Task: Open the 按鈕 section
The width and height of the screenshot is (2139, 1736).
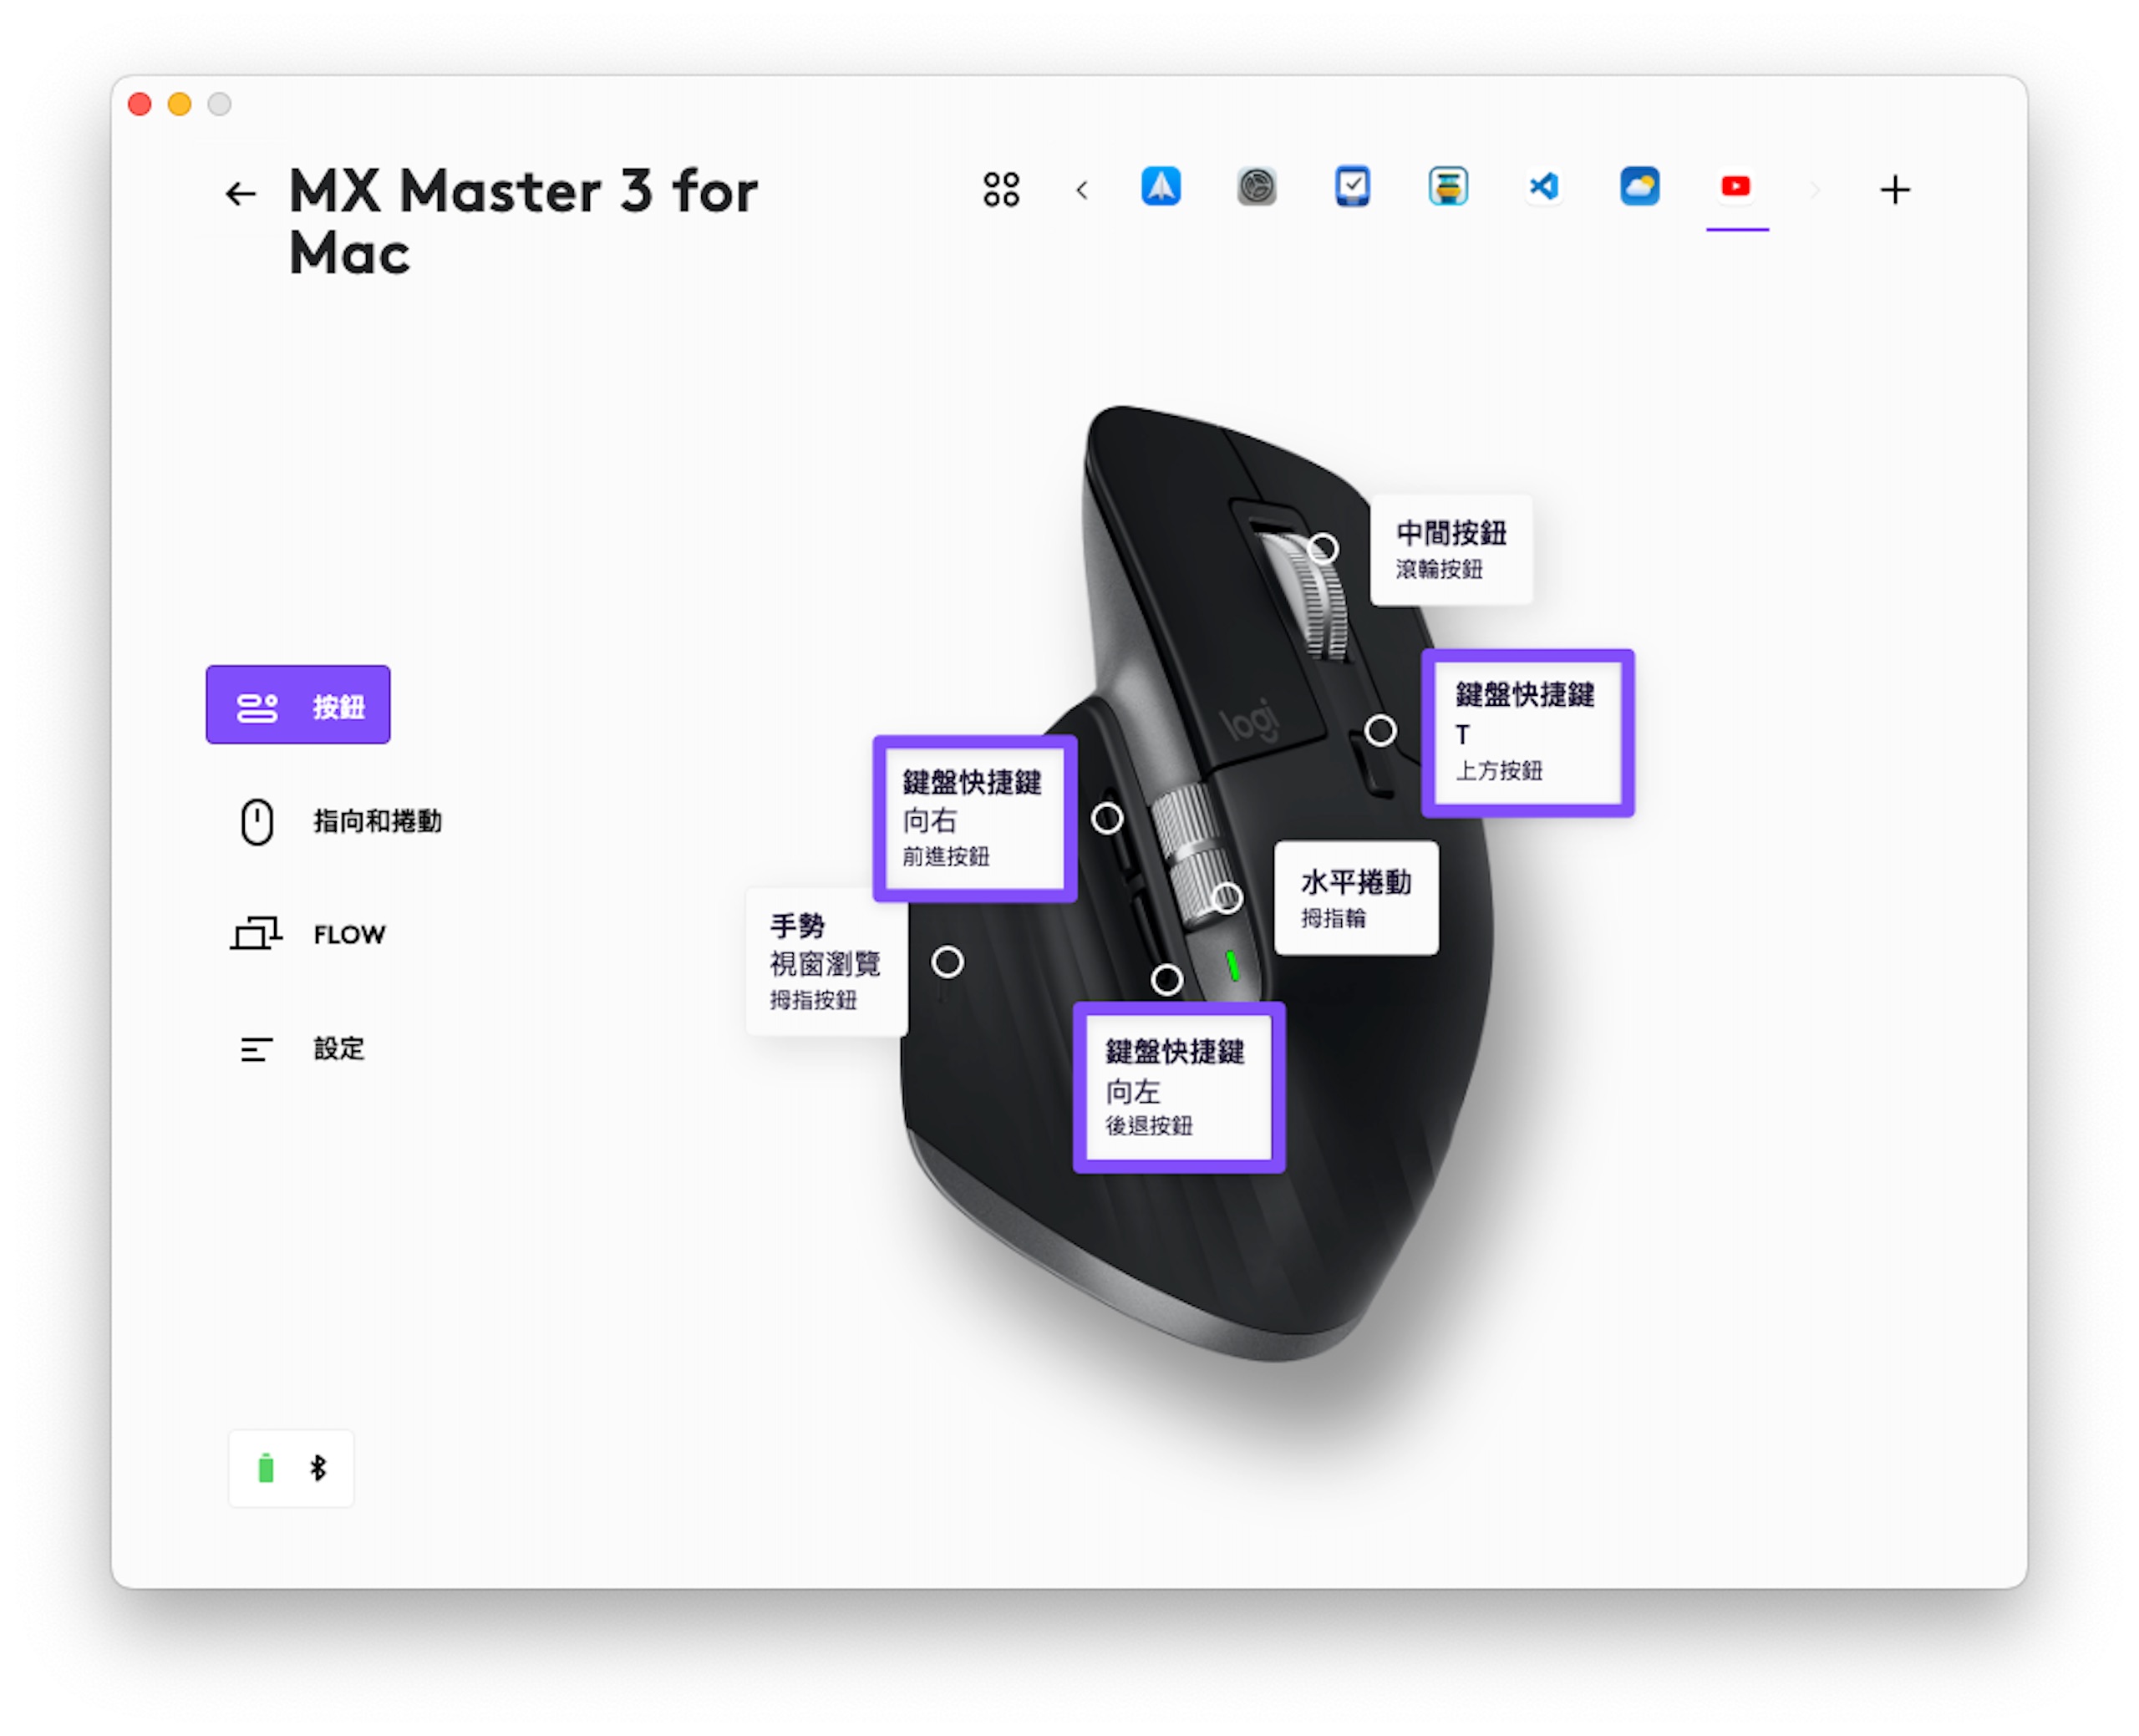Action: (298, 704)
